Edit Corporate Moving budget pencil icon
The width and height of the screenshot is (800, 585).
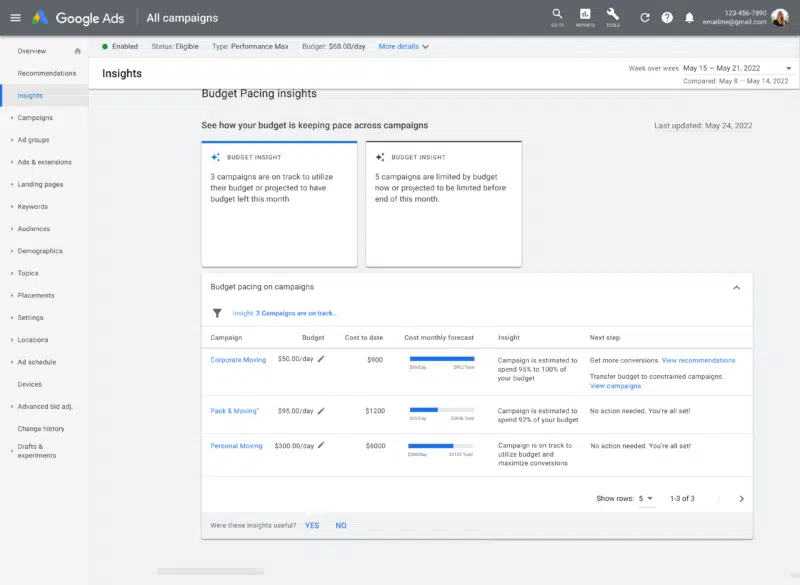(x=321, y=360)
